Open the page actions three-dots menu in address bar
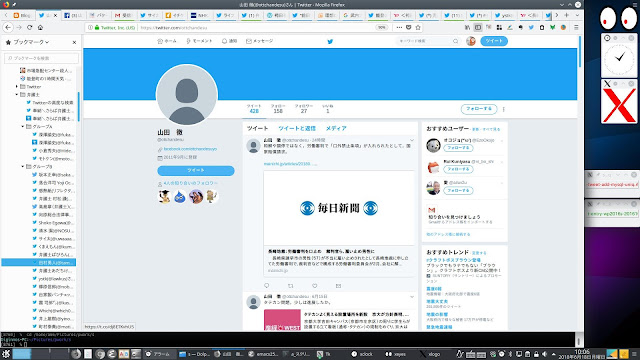This screenshot has width=640, height=360. click(399, 27)
